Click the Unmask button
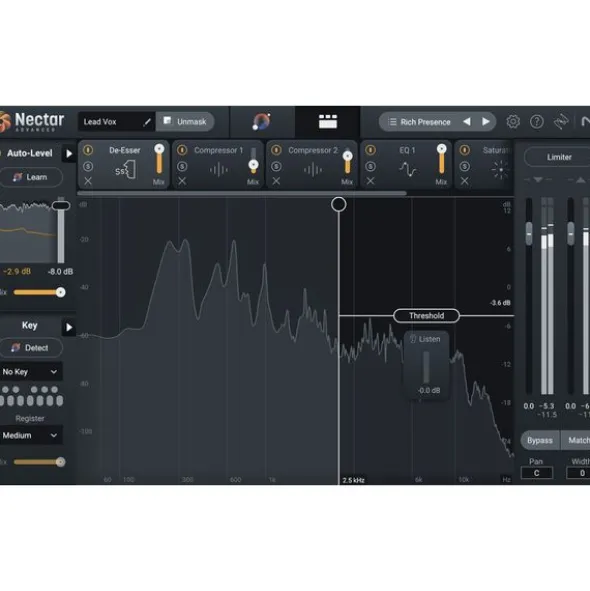Viewport: 590px width, 591px height. (185, 122)
